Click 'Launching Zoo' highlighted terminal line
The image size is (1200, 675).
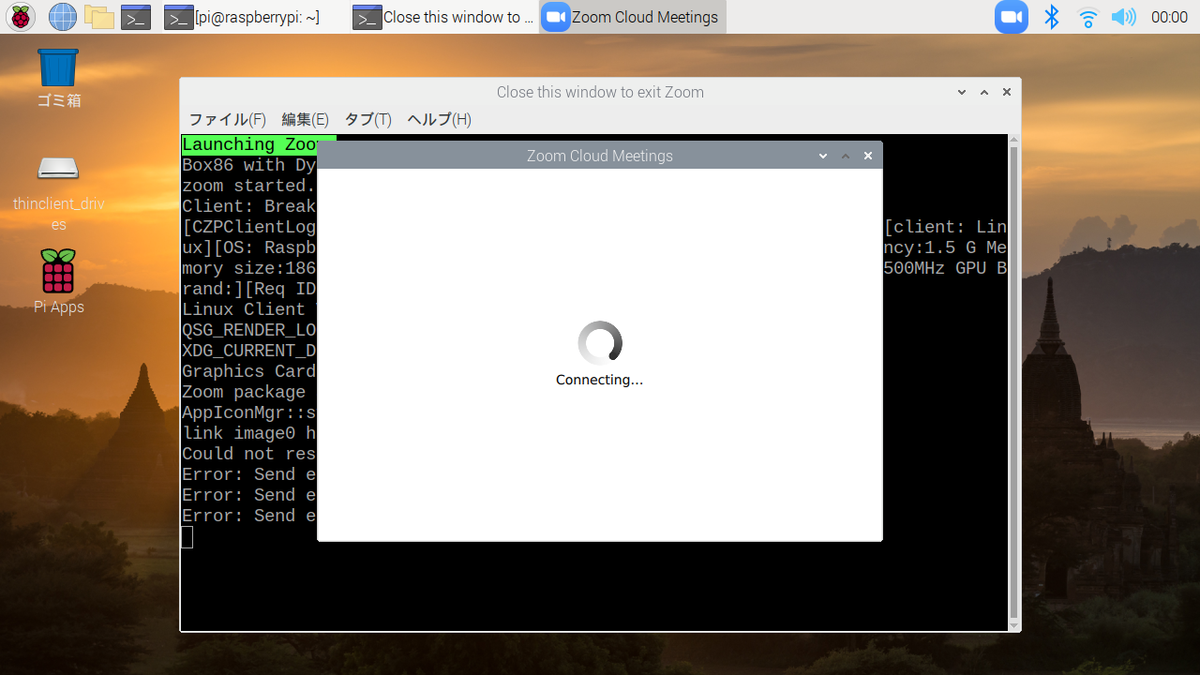pos(250,145)
